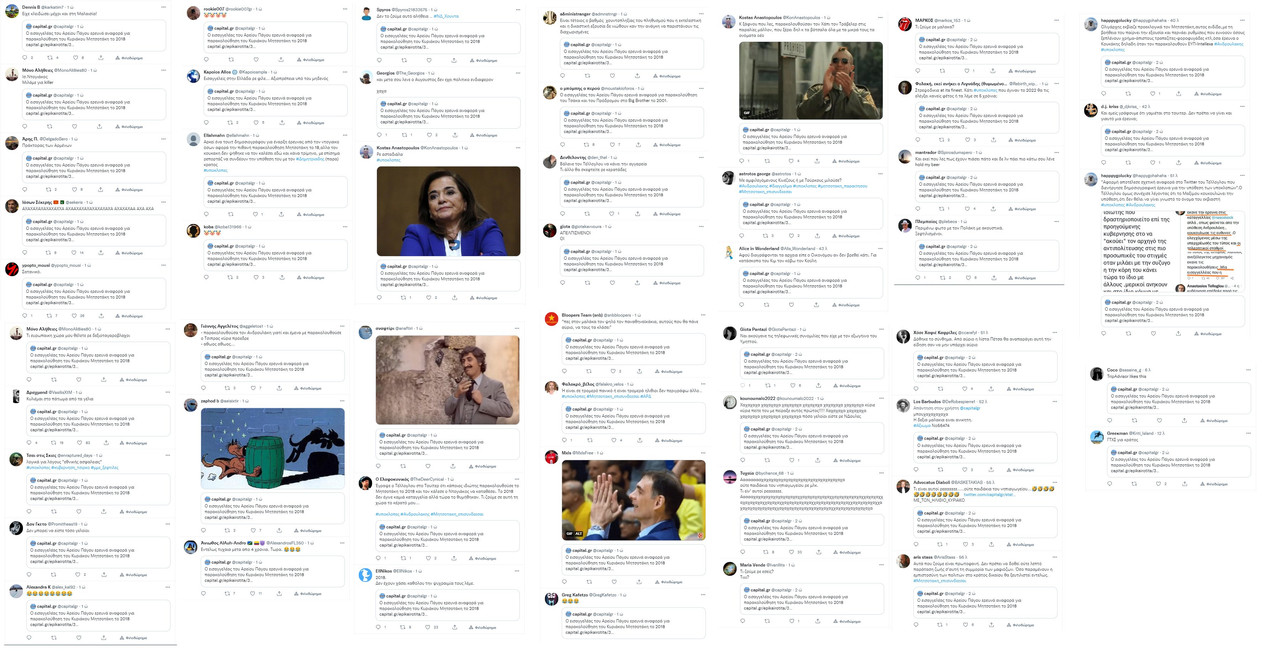This screenshot has height=661, width=1280.
Task: Open profile picture of Kapoios Allos
Action: [194, 76]
